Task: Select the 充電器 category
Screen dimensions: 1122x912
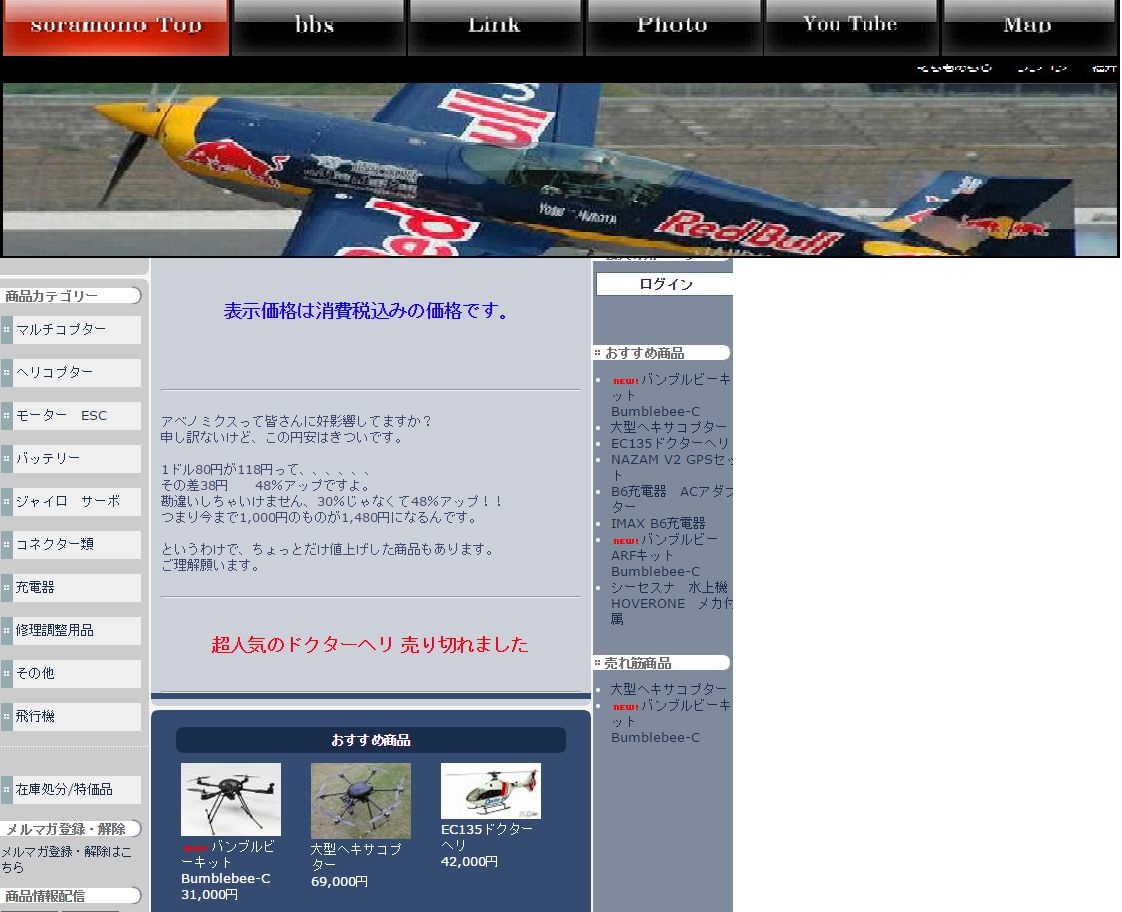Action: [x=71, y=587]
